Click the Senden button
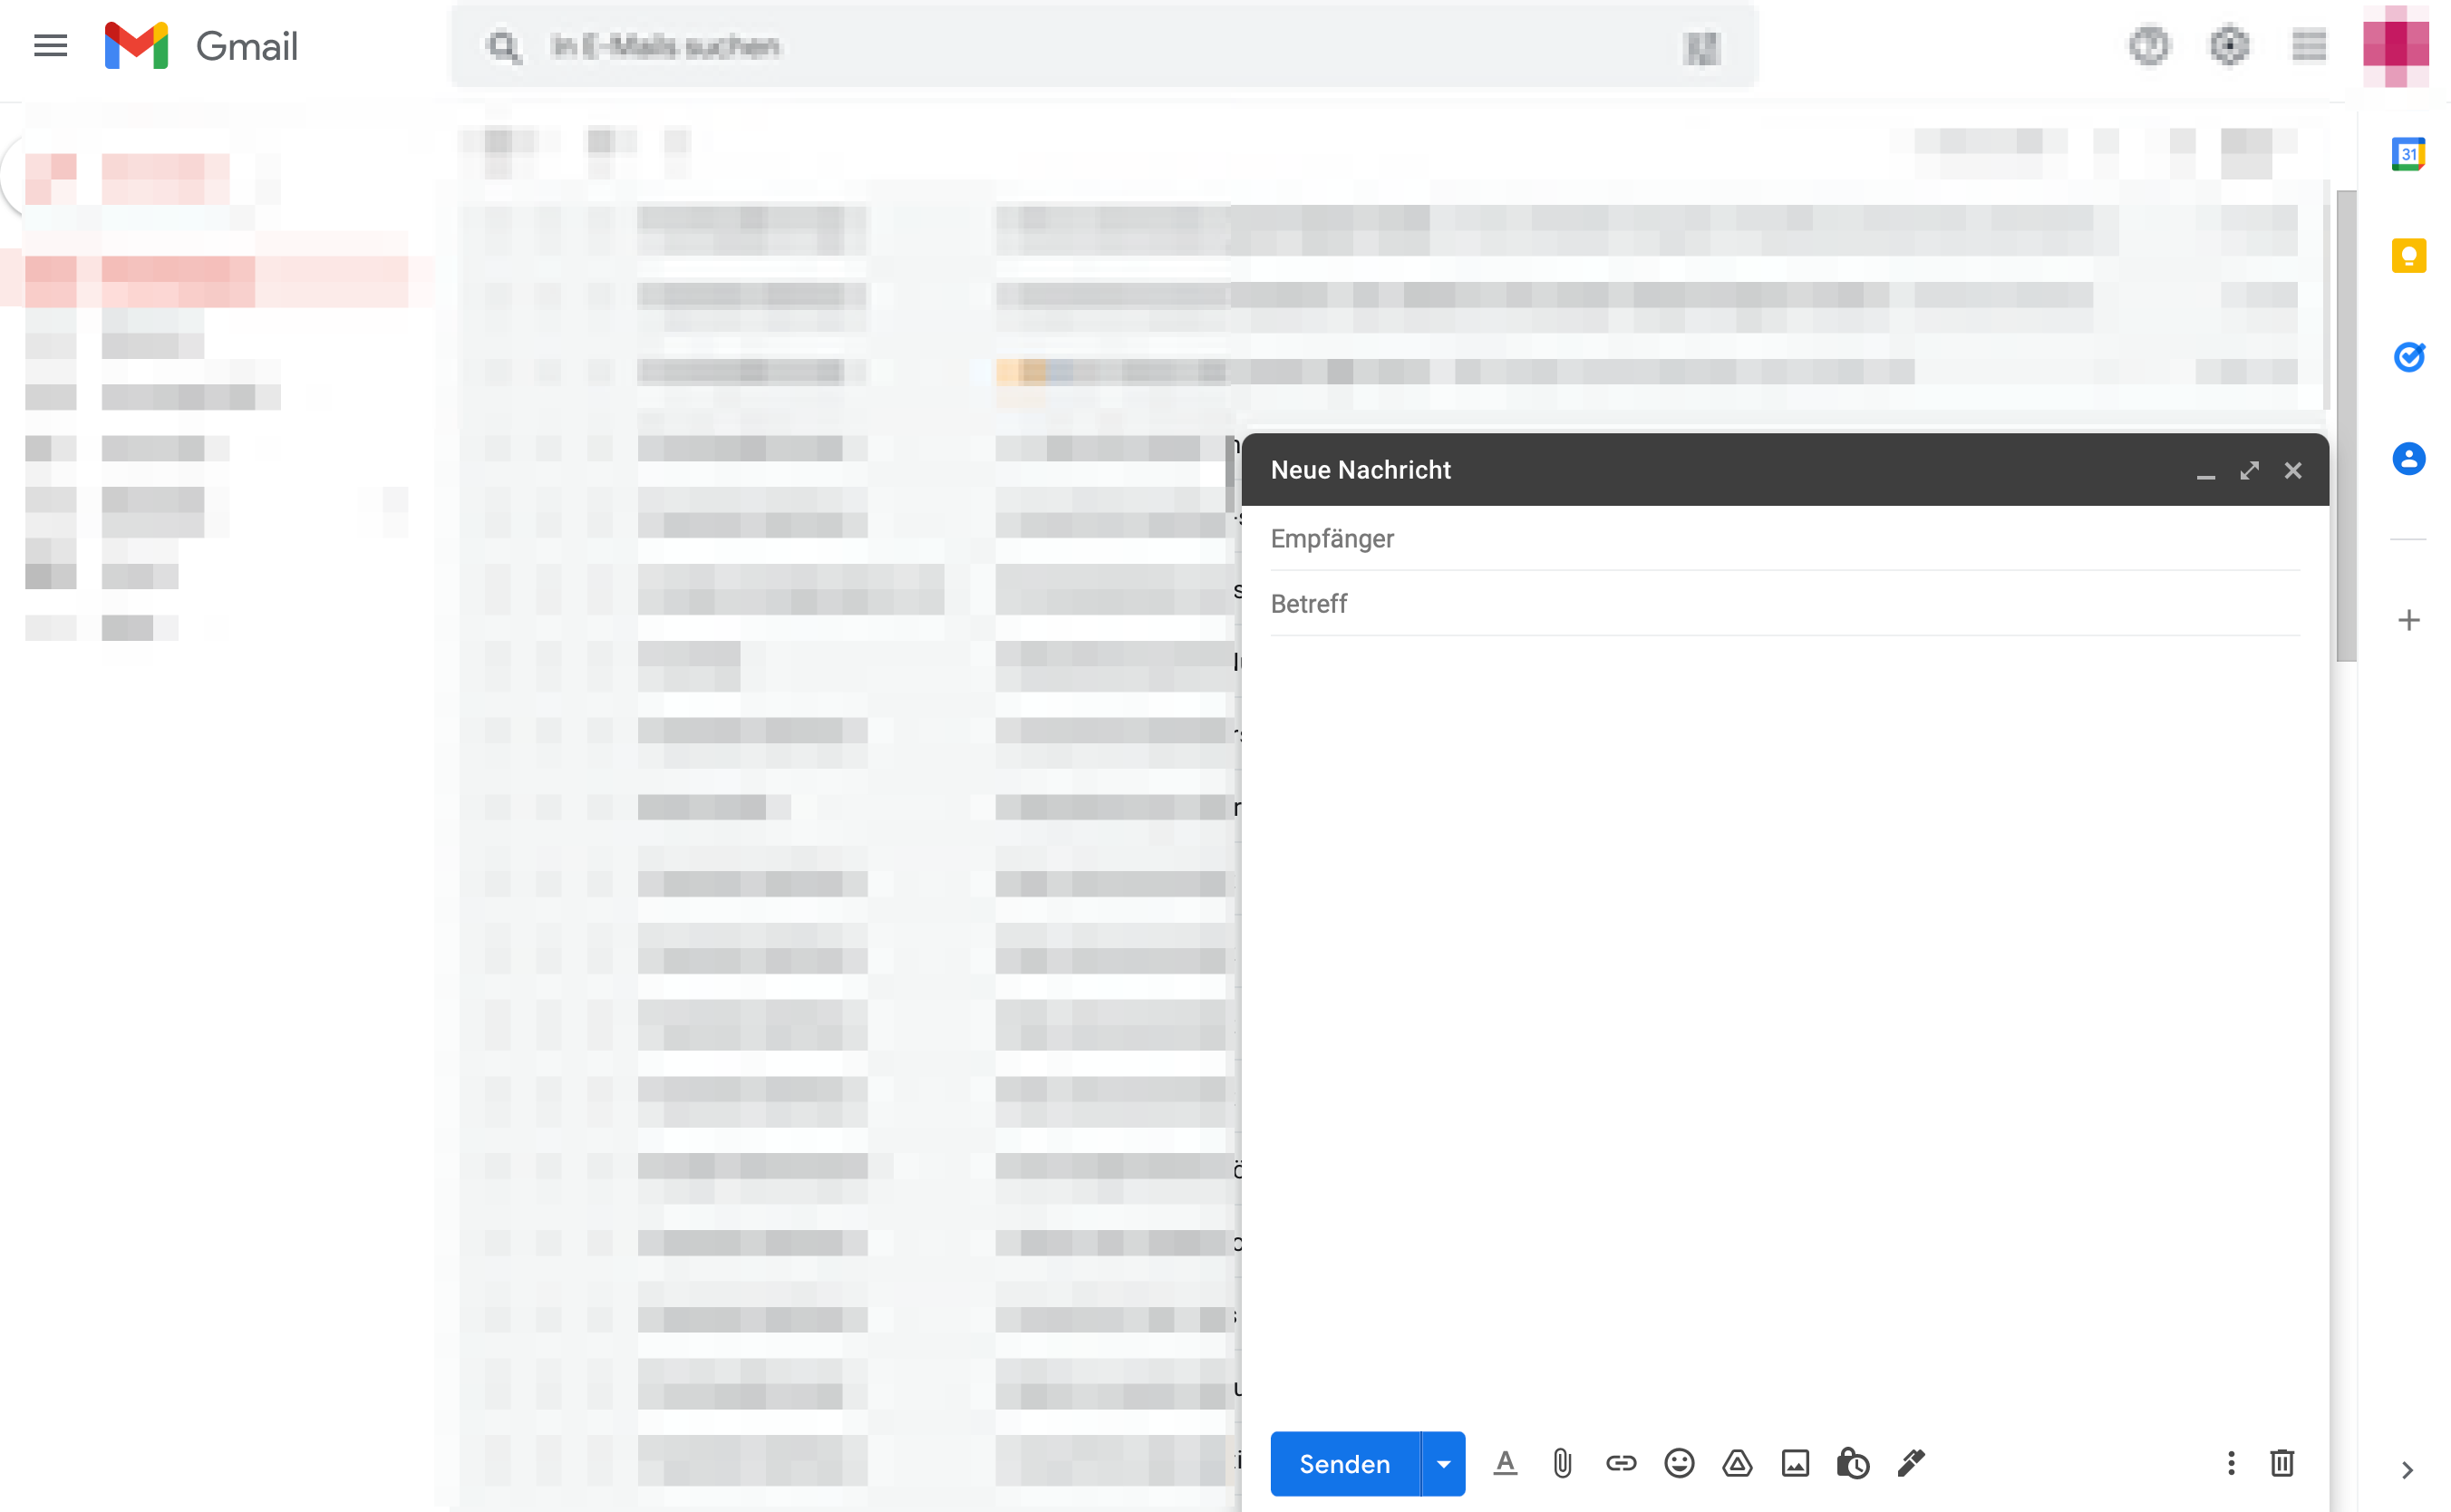Image resolution: width=2451 pixels, height=1512 pixels. point(1344,1464)
